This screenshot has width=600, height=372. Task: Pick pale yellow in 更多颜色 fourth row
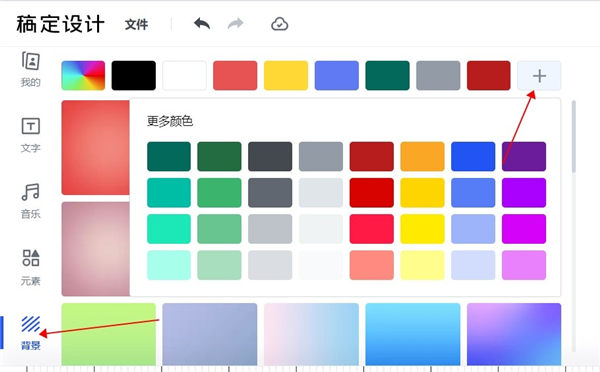[x=422, y=265]
